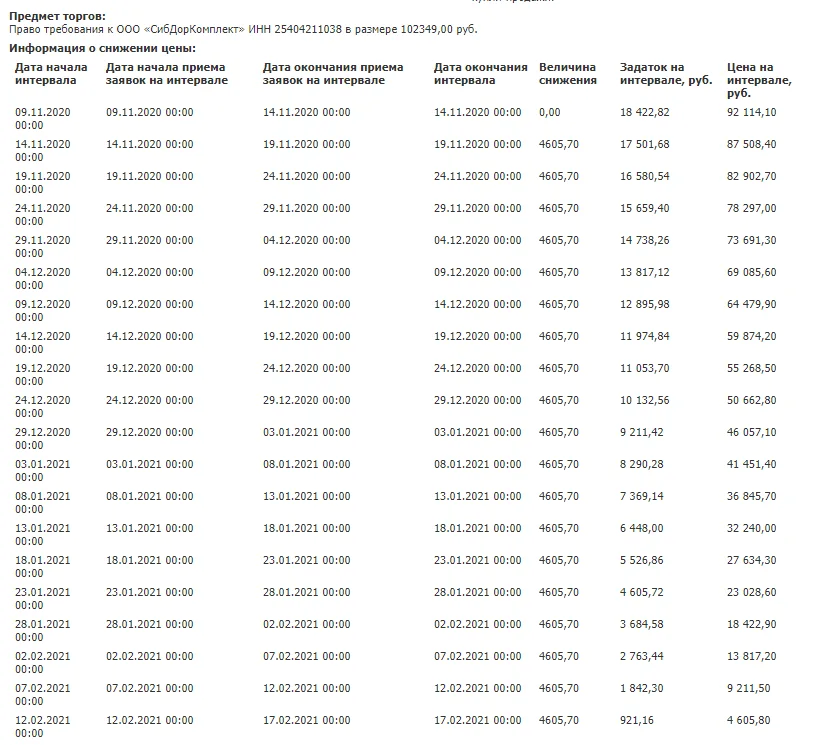The width and height of the screenshot is (820, 745).
Task: Click 'Дата окончания интервала' column header
Action: 481,74
